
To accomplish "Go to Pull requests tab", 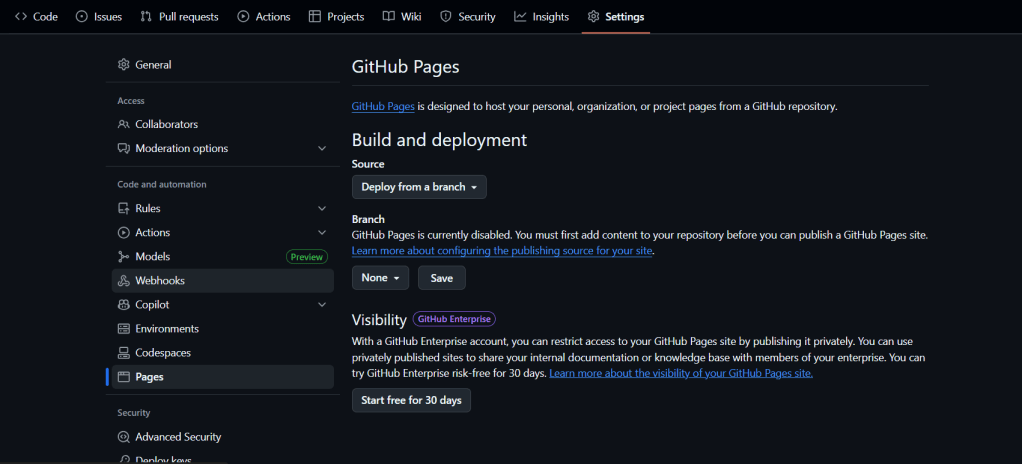I will coord(180,17).
